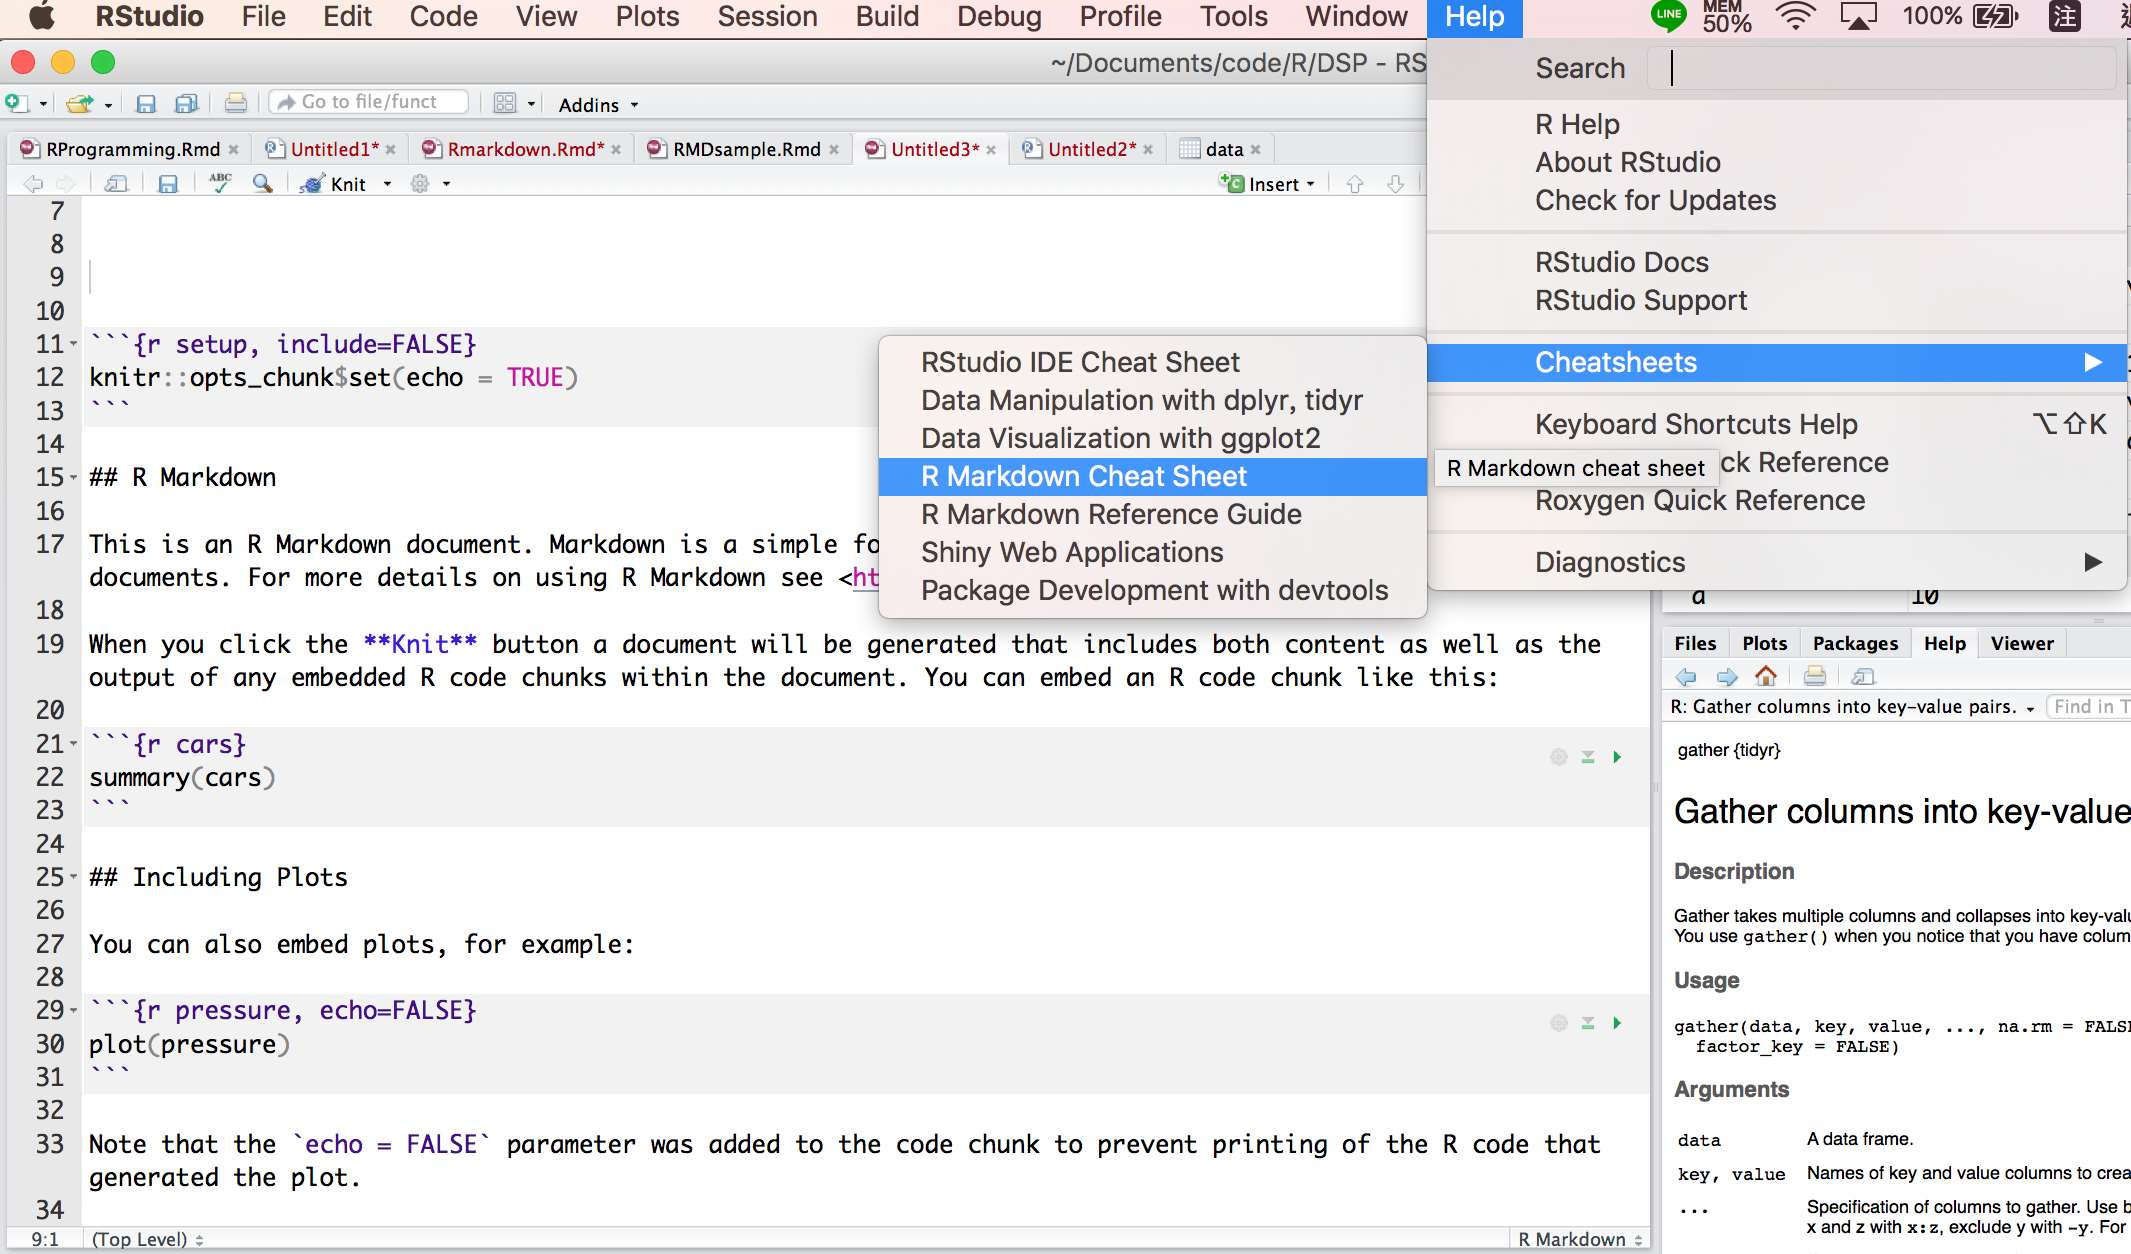Collapse cars chunk fold arrow line 21

tap(73, 745)
